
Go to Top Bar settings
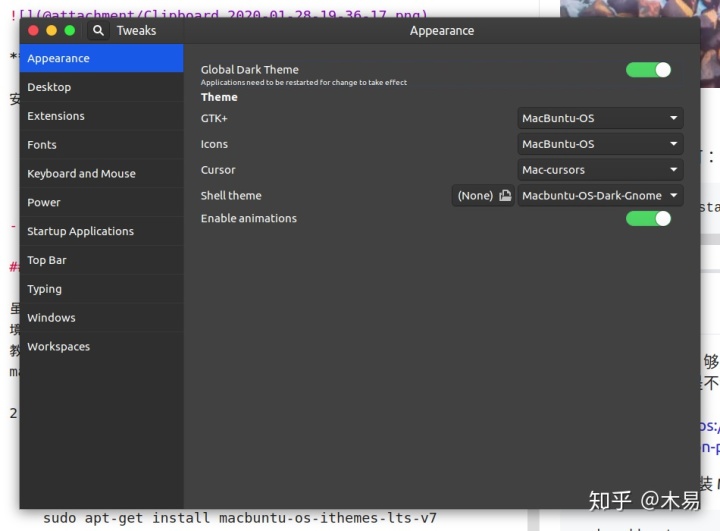tap(101, 260)
